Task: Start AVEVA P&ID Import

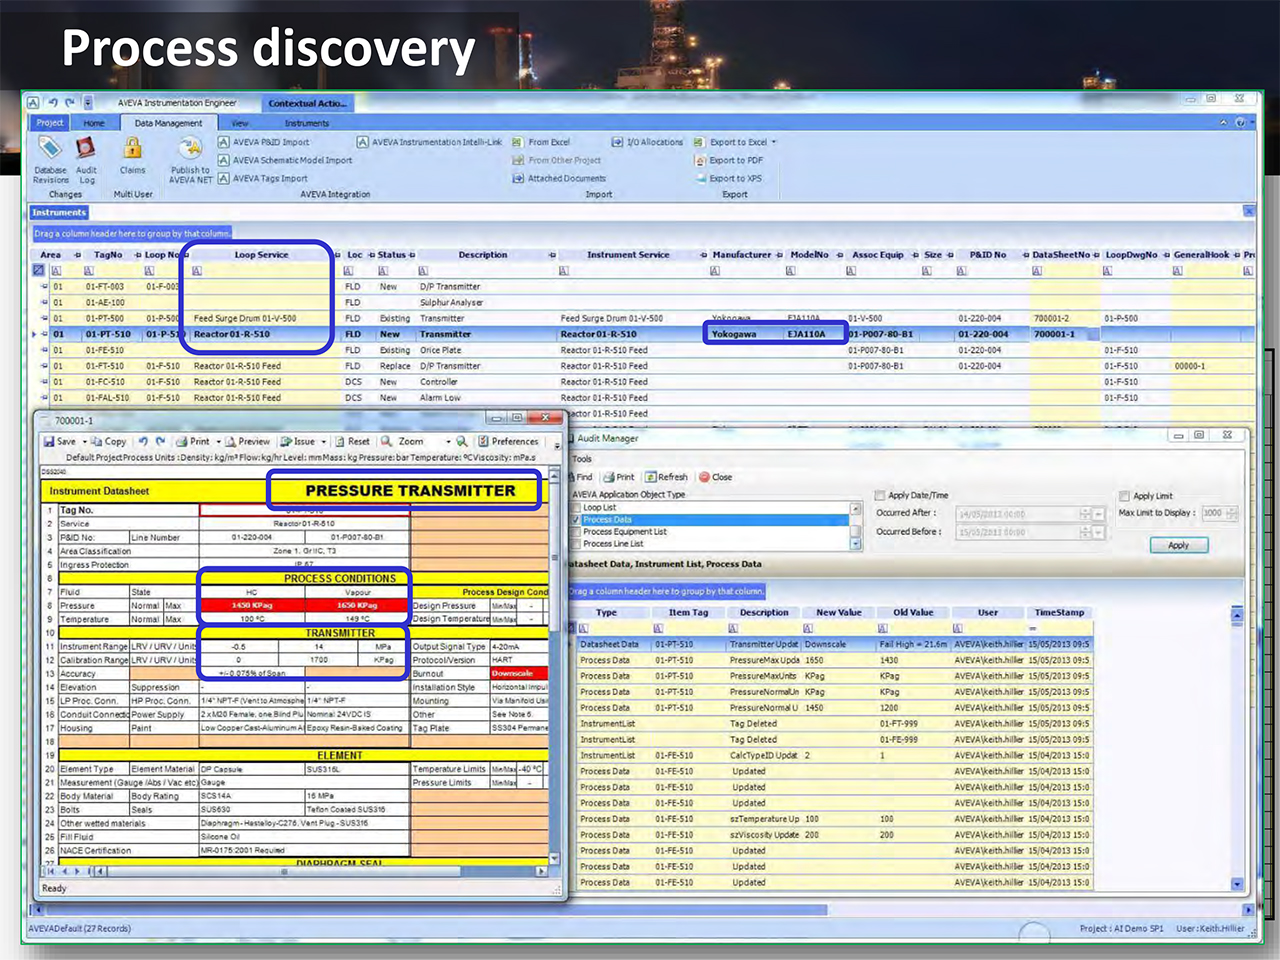Action: click(x=264, y=142)
